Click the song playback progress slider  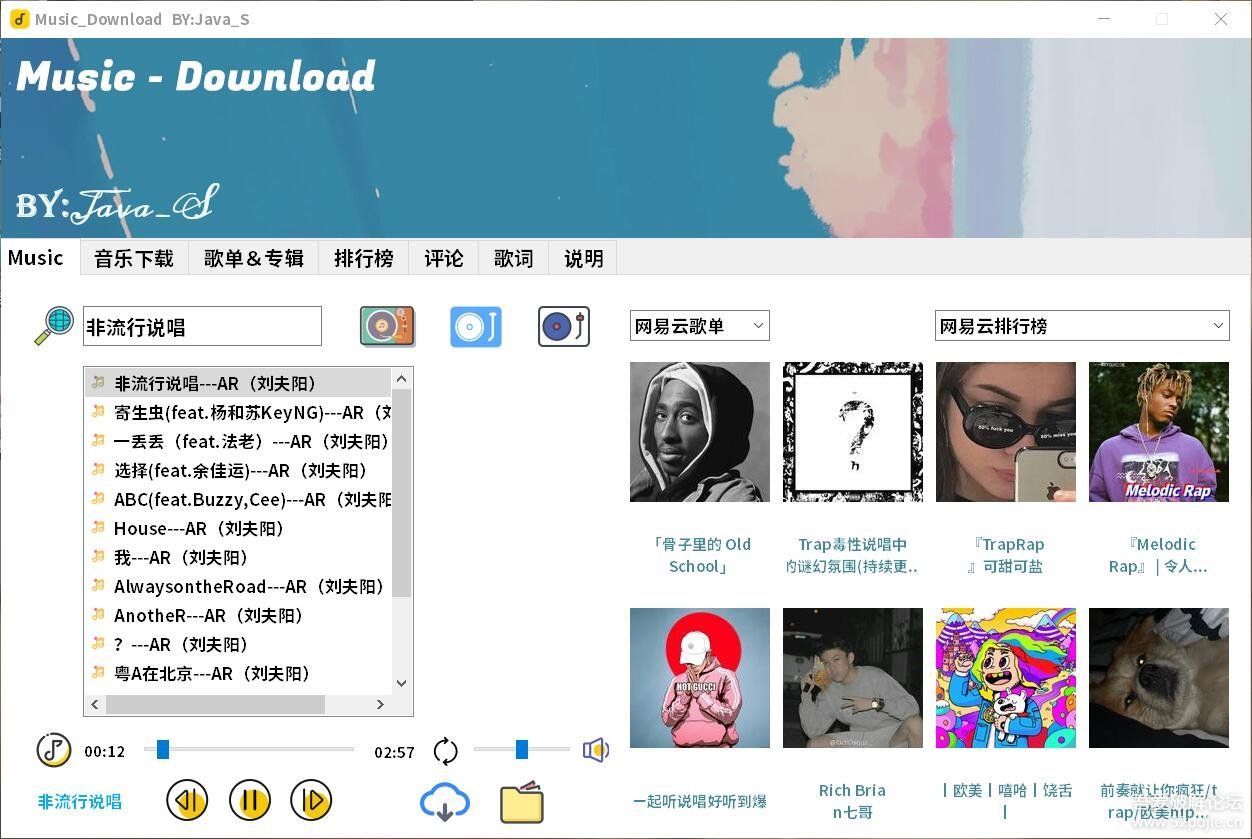point(248,749)
